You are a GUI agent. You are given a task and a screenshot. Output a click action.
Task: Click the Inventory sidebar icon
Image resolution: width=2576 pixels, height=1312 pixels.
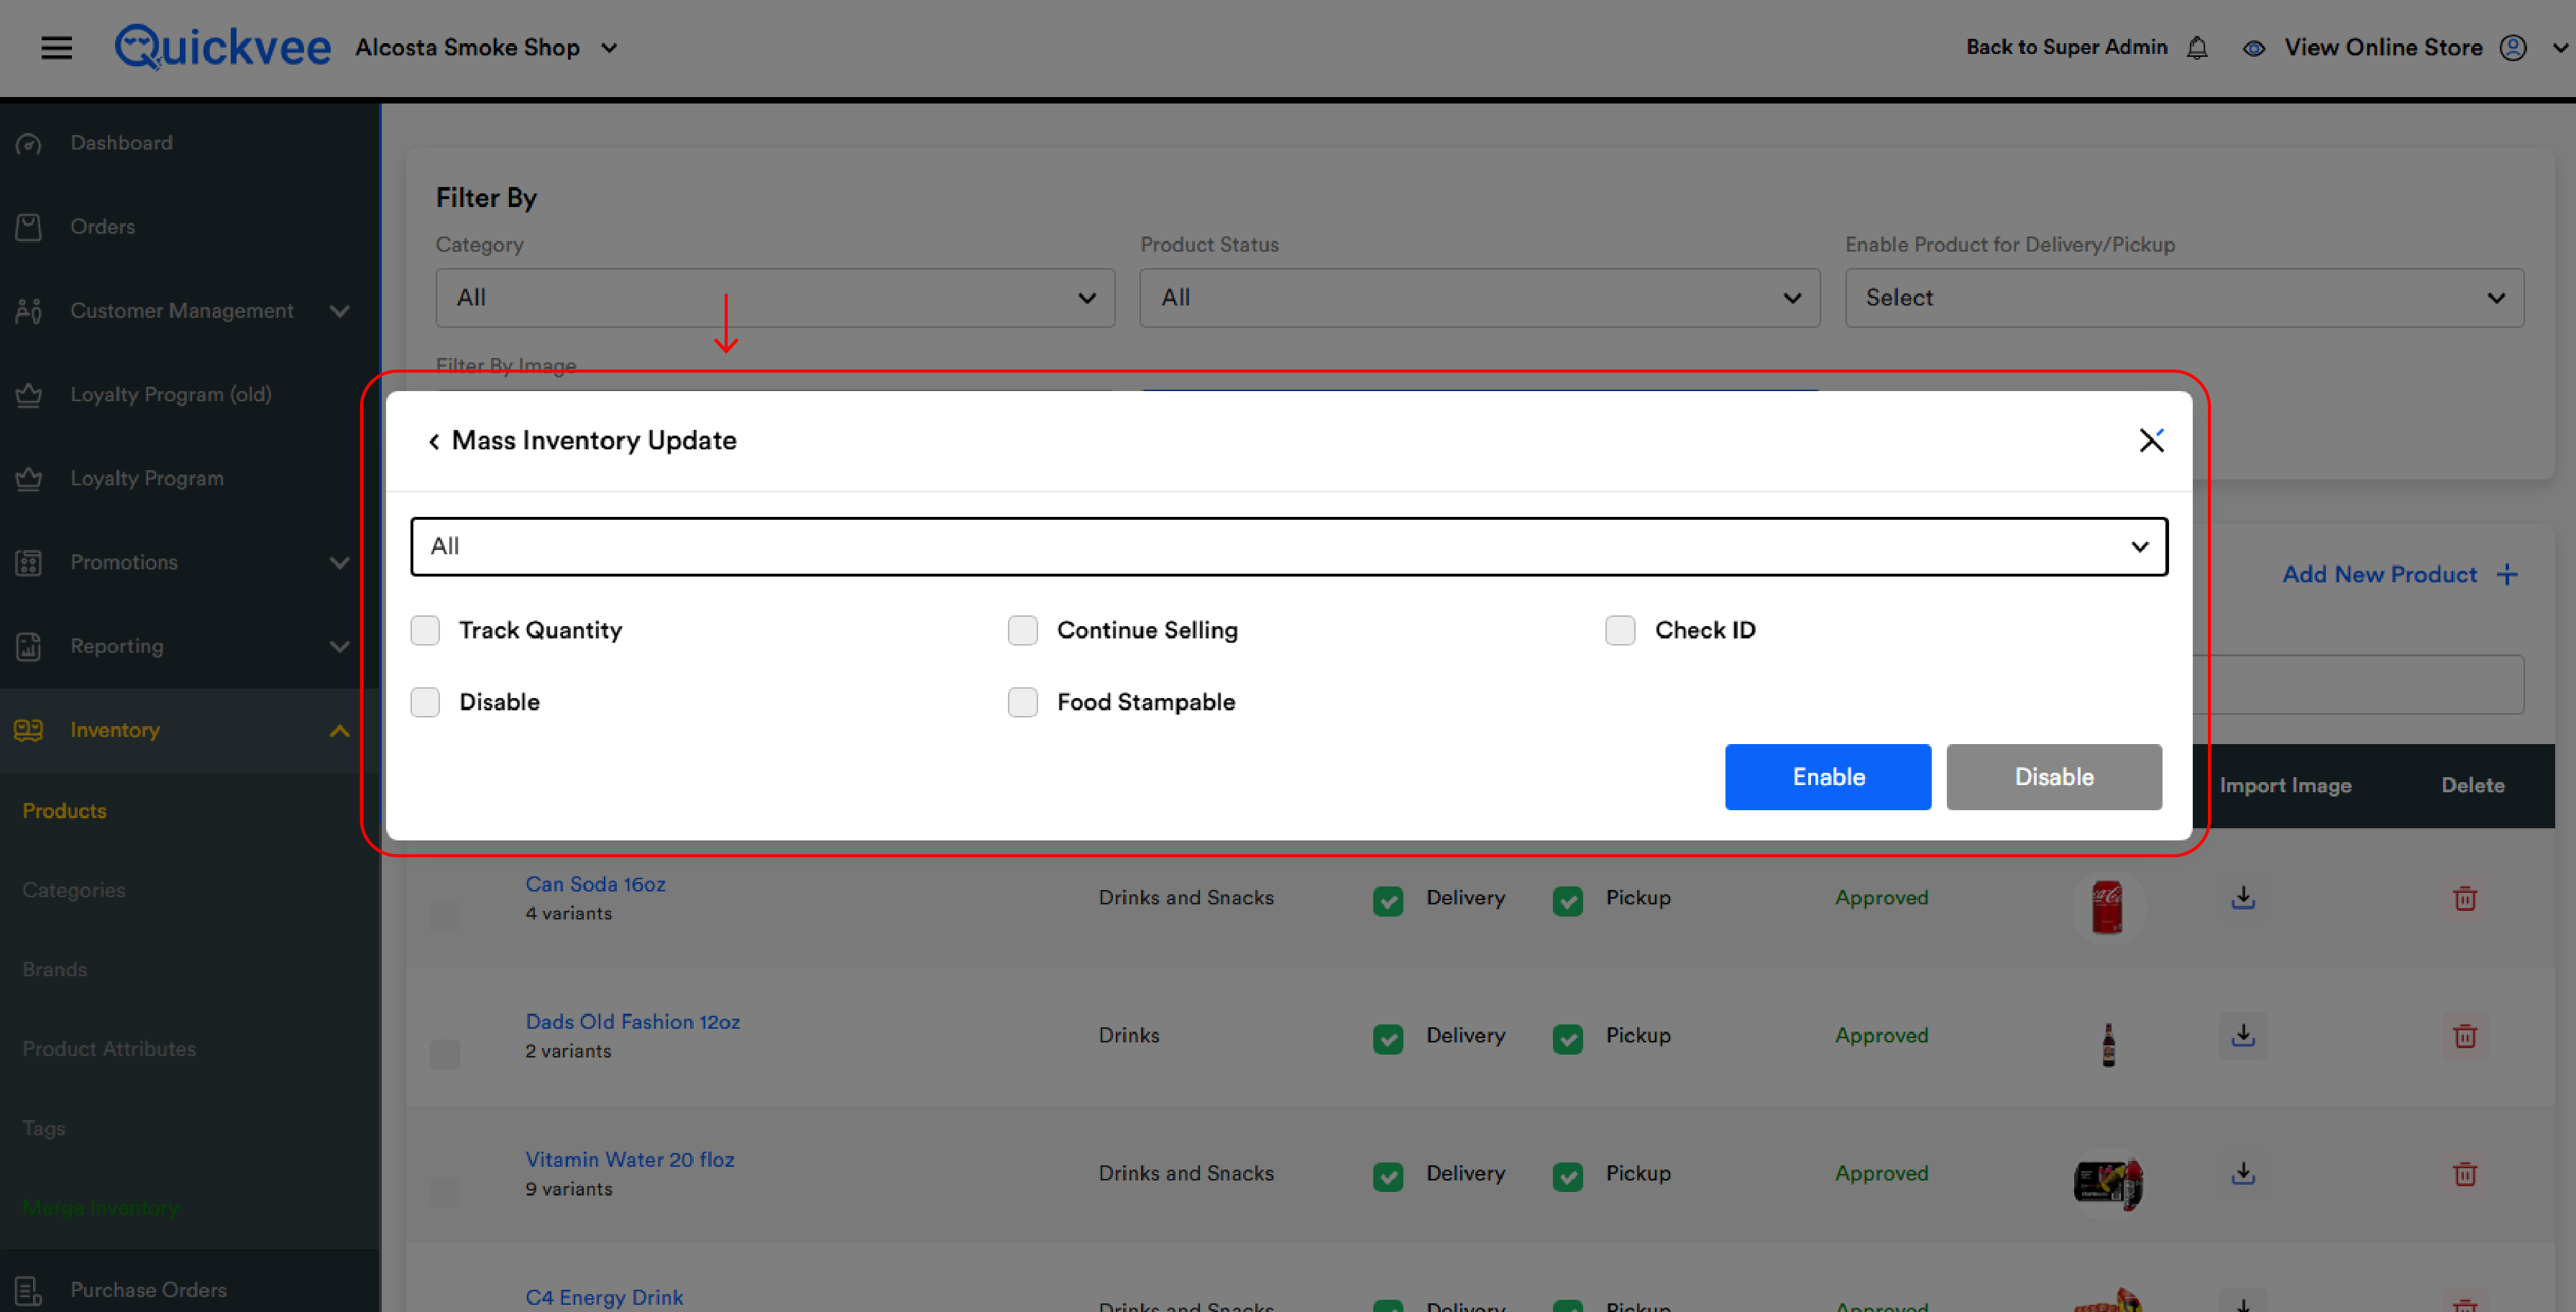tap(29, 730)
